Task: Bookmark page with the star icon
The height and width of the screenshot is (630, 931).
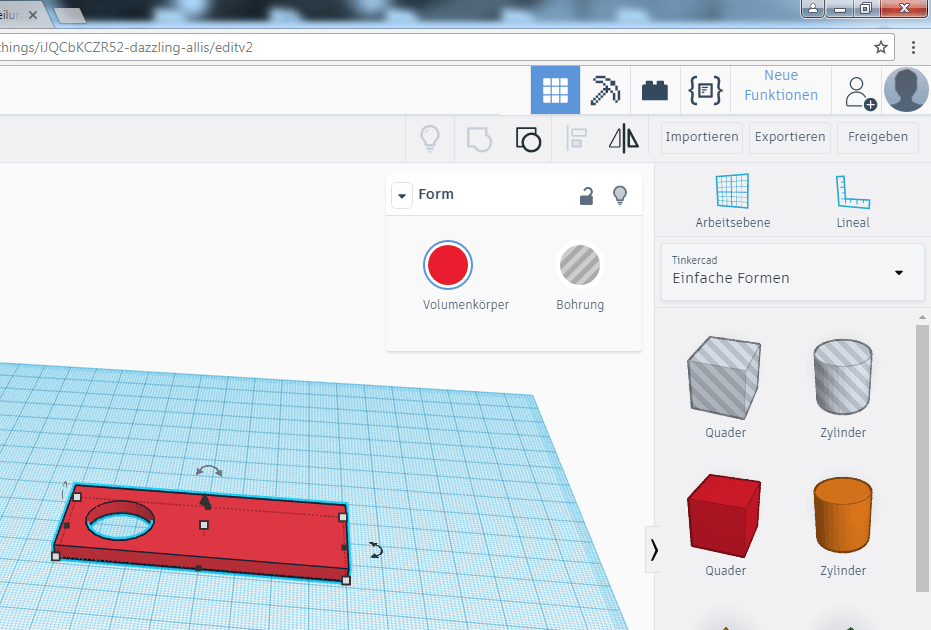Action: tap(881, 48)
